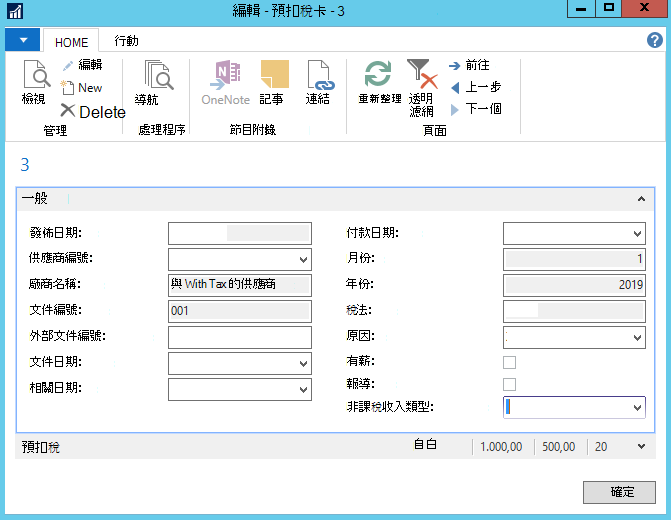
Task: Click the 月份 field
Action: tap(574, 259)
